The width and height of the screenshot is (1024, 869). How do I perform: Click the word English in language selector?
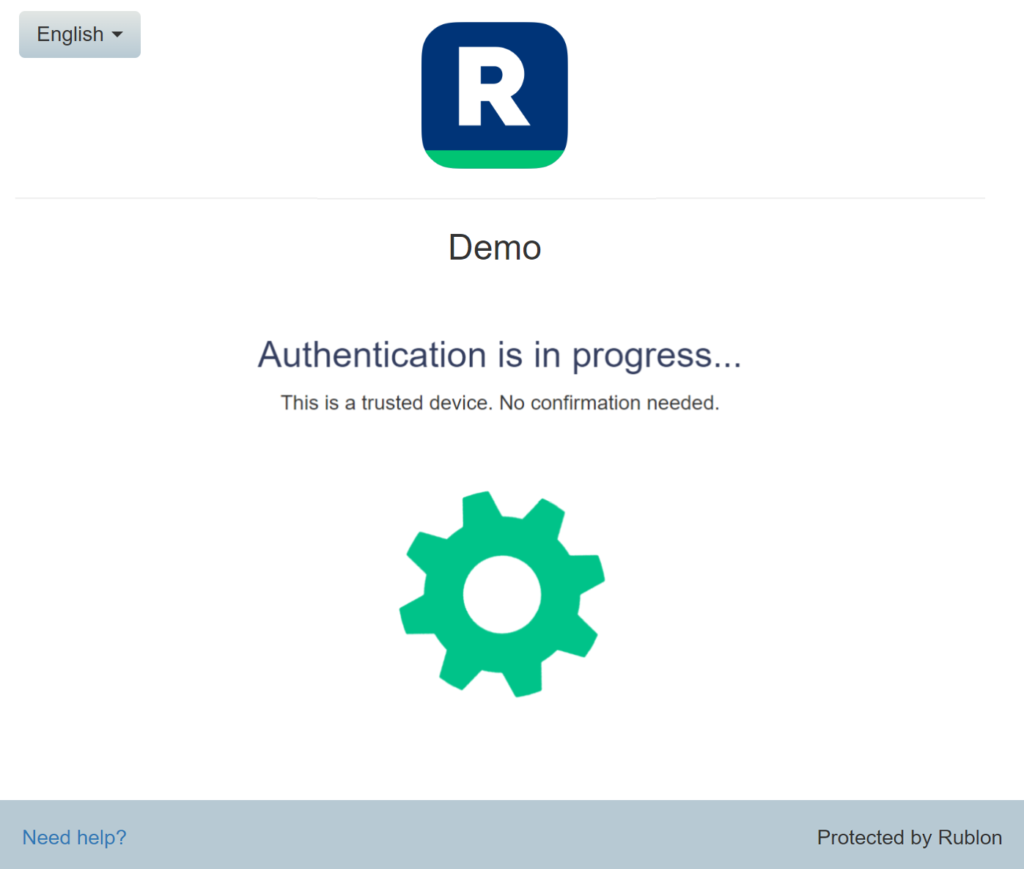69,34
